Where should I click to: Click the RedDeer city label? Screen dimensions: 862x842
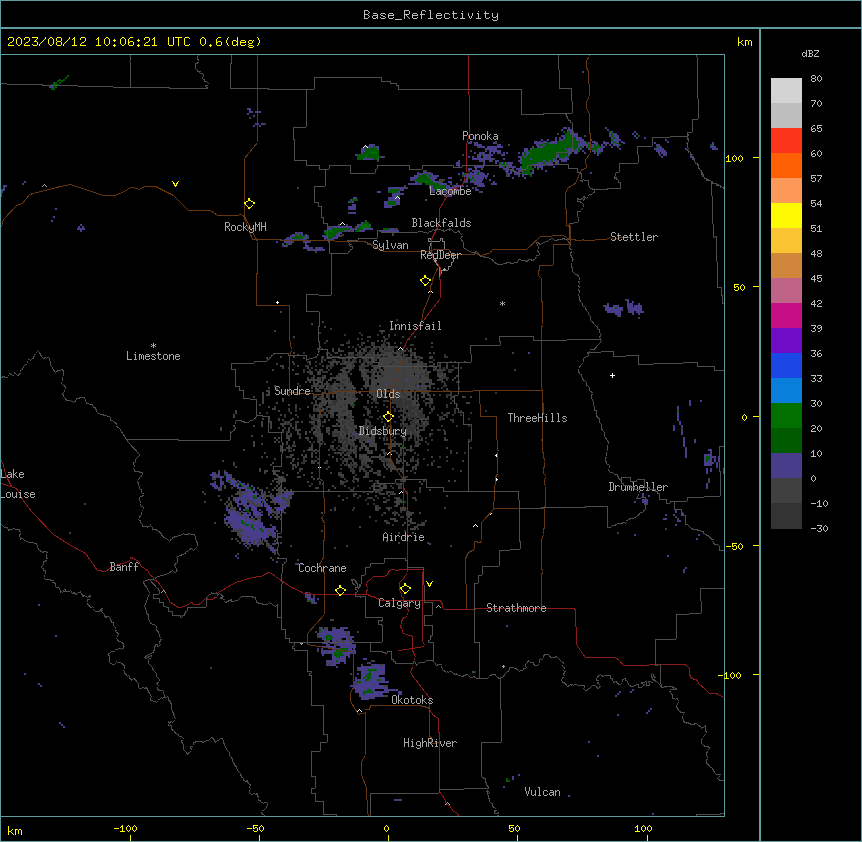click(x=440, y=255)
